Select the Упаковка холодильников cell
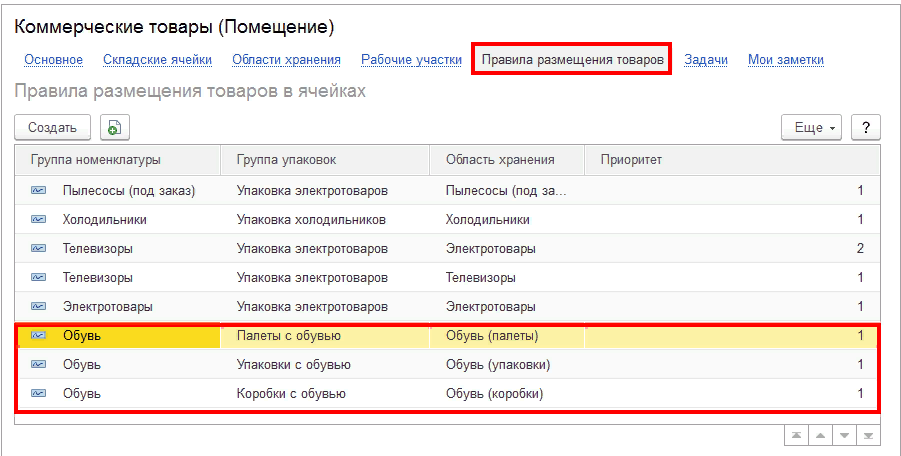 [311, 219]
